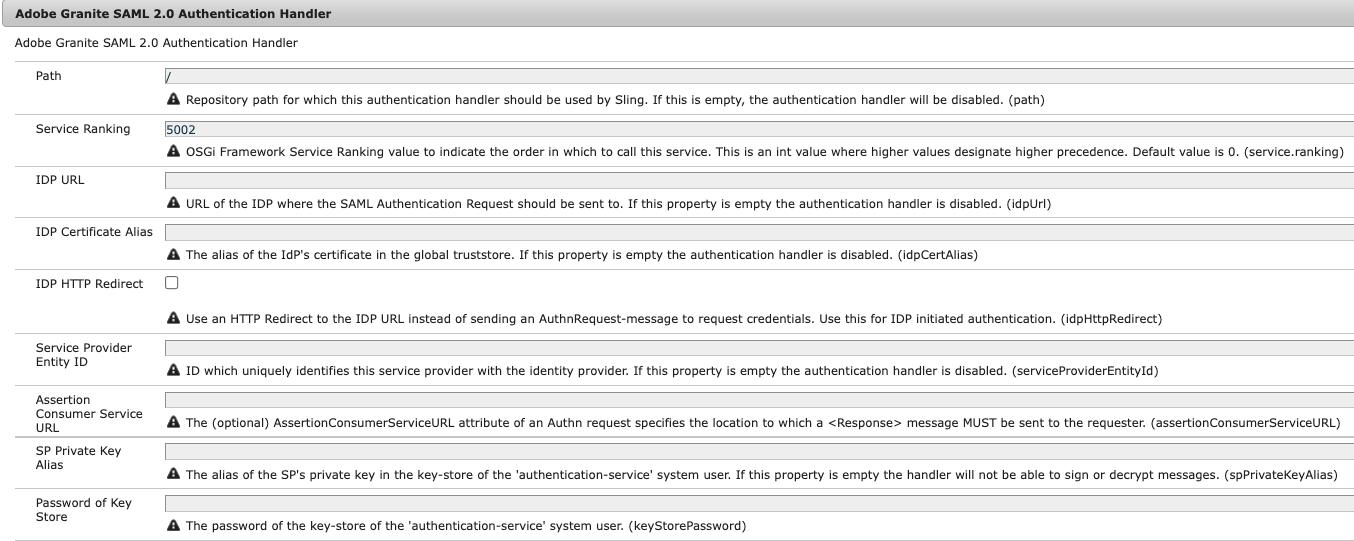Click the description text ending '(idpCertAlias)'

(x=581, y=254)
